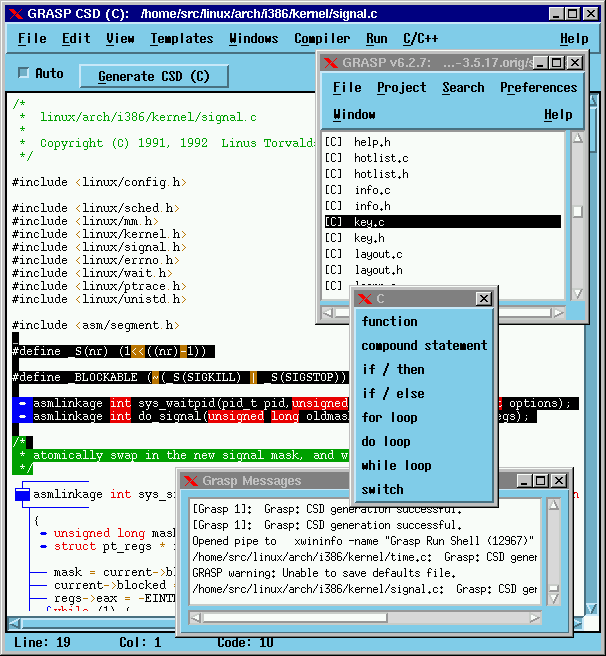The height and width of the screenshot is (656, 606).
Task: Select help.h in the file list
Action: 443,142
